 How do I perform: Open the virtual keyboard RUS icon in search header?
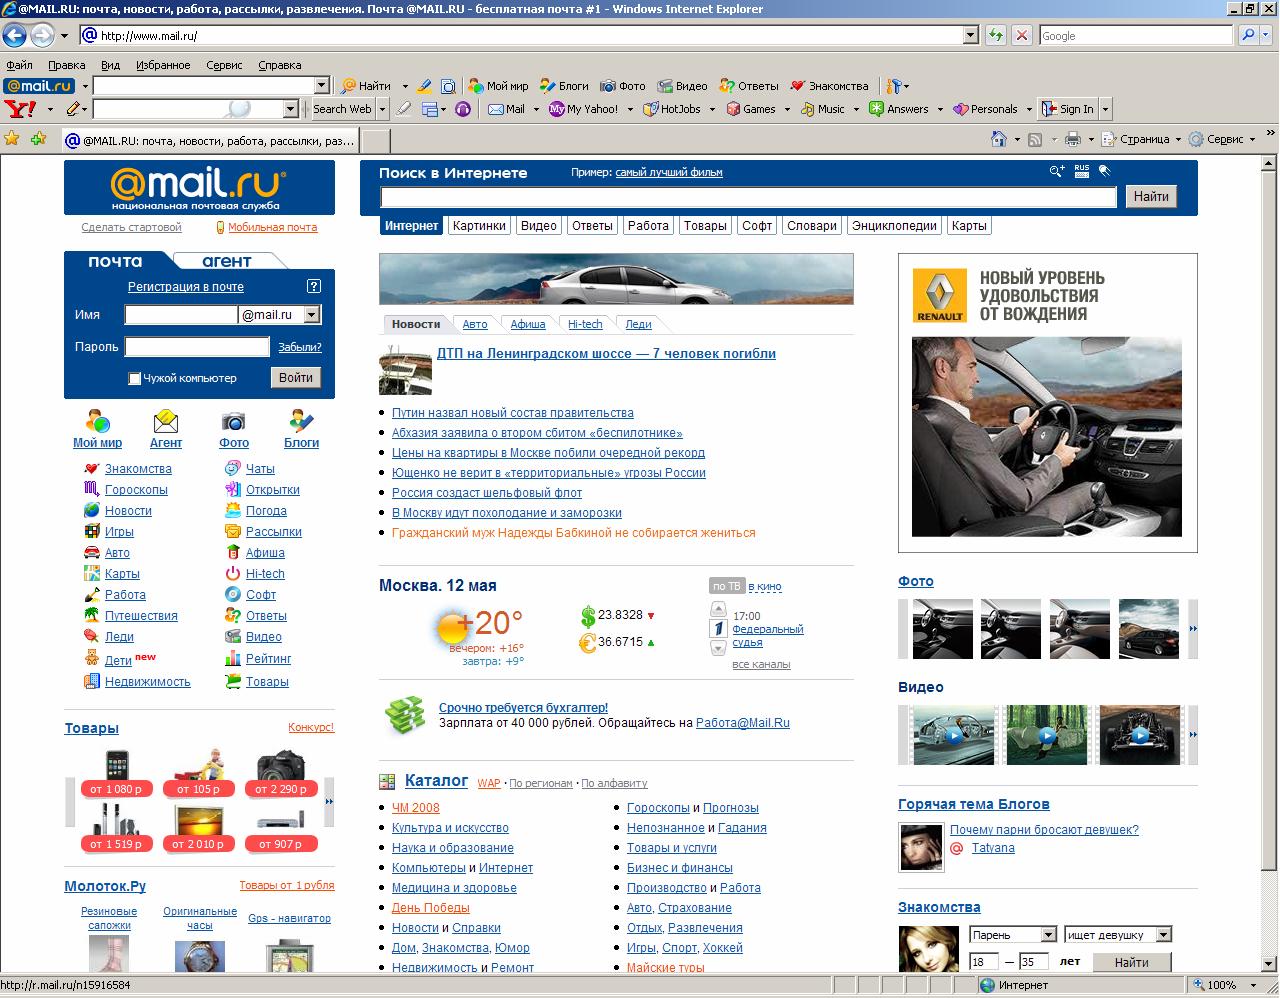pyautogui.click(x=1081, y=171)
